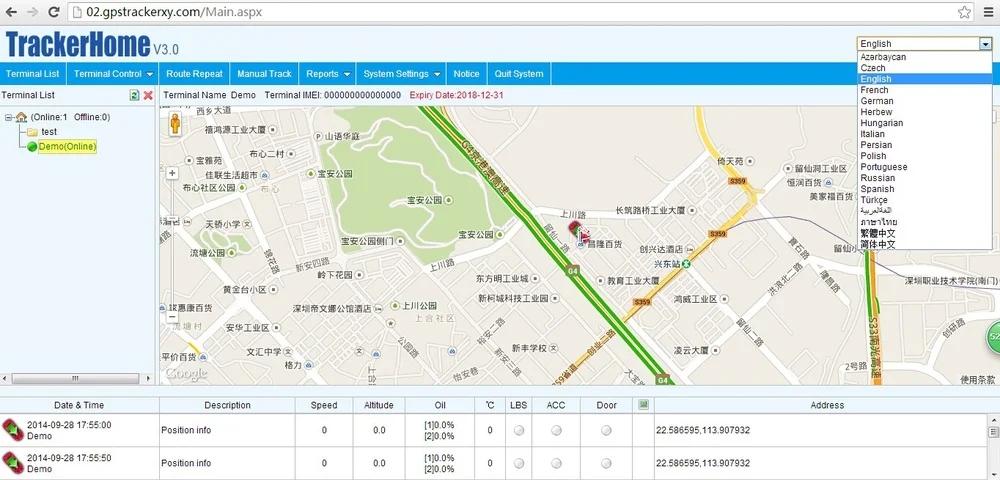Reload the page in browser
This screenshot has width=1000, height=480.
click(x=54, y=11)
